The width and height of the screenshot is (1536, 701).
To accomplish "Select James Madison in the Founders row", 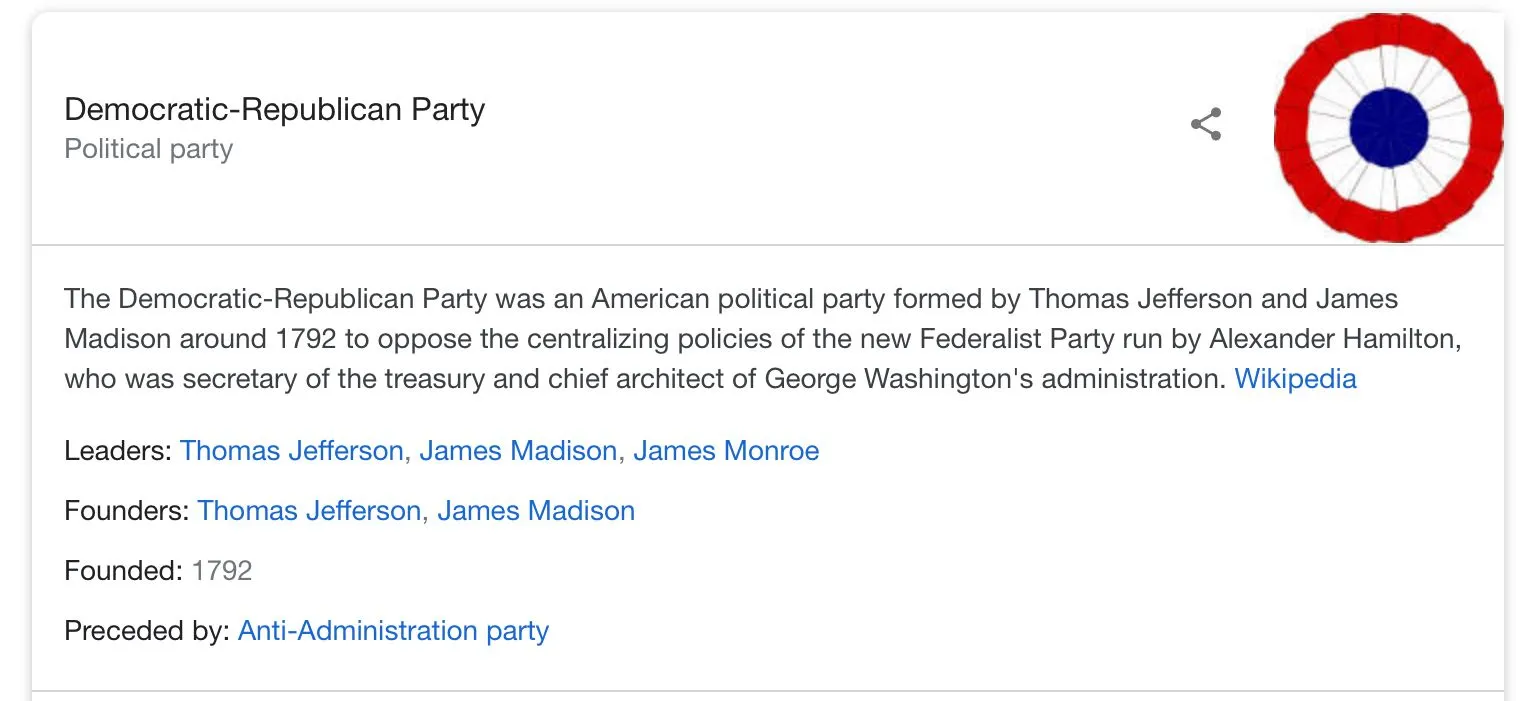I will pos(536,511).
